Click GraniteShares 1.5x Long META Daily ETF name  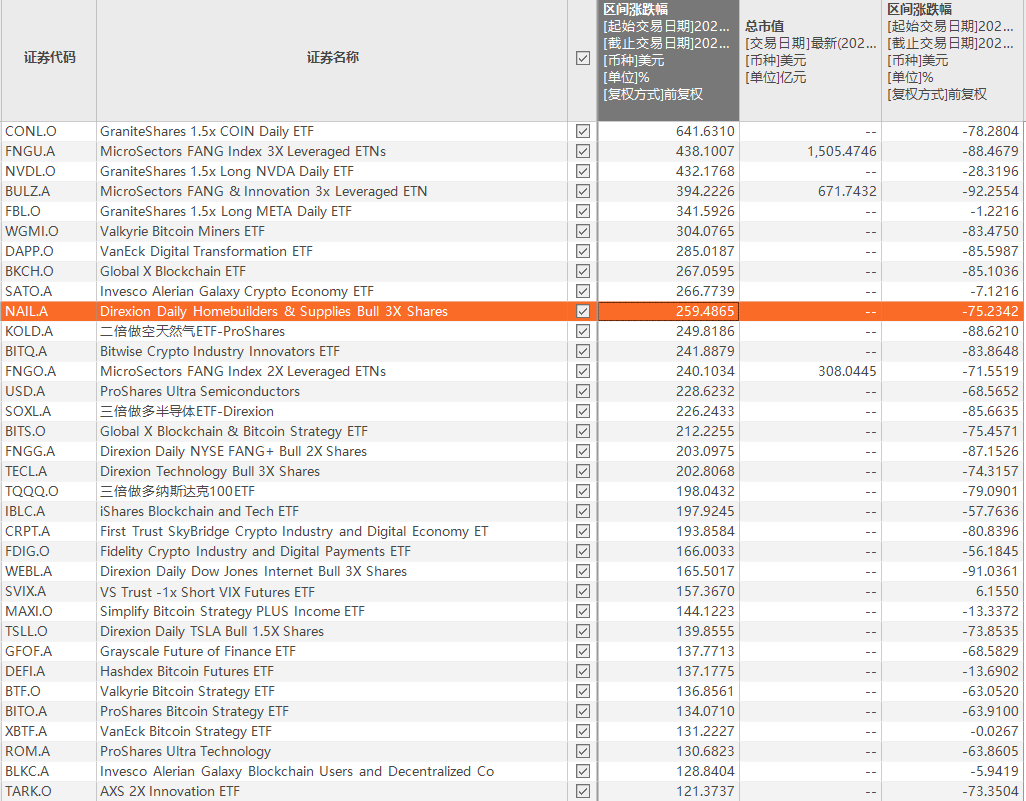point(226,211)
